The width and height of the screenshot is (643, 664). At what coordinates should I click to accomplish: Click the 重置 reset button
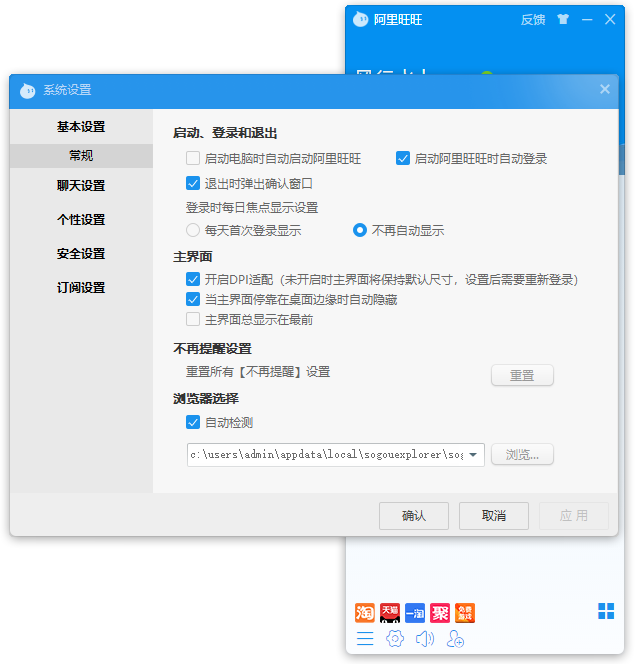click(522, 376)
